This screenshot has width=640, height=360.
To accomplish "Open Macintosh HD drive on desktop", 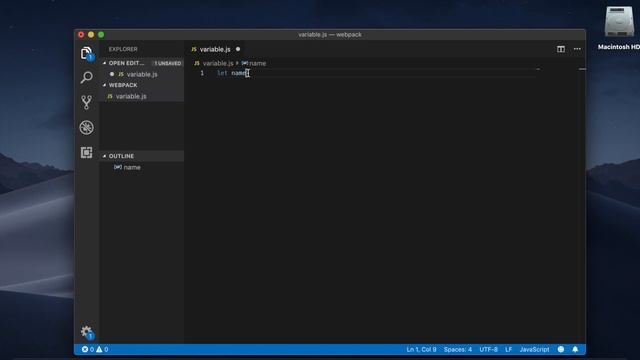I will pos(619,28).
